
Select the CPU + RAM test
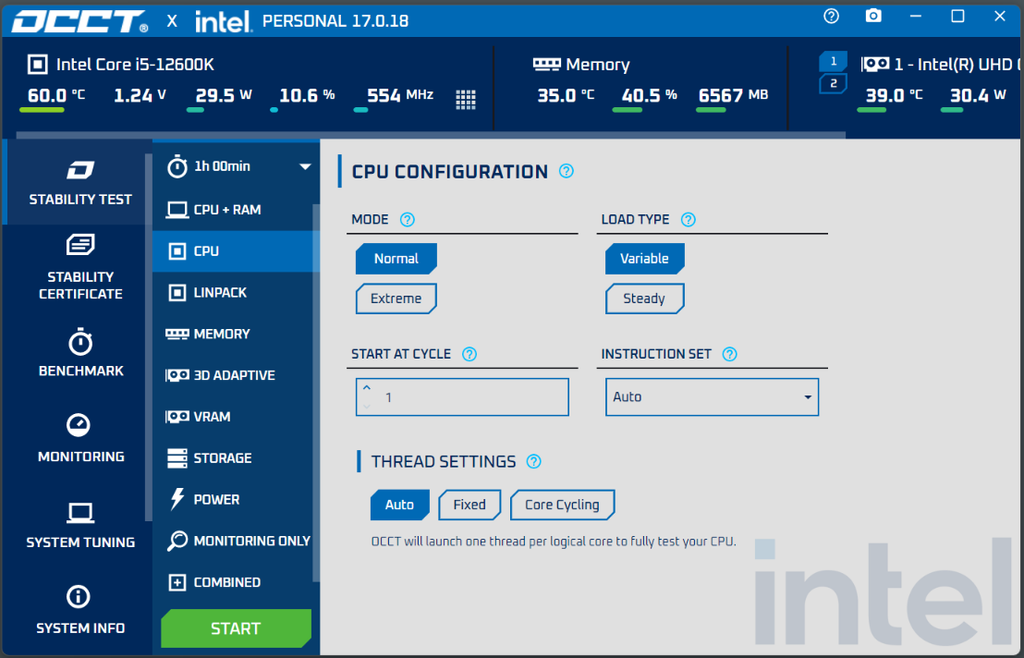(x=232, y=210)
